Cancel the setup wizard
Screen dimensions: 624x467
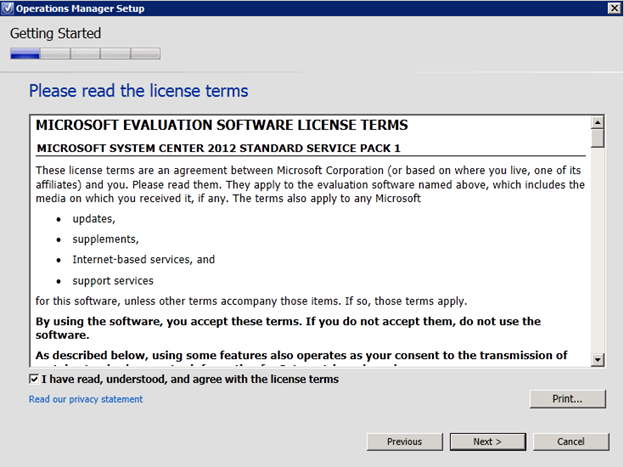(x=571, y=442)
